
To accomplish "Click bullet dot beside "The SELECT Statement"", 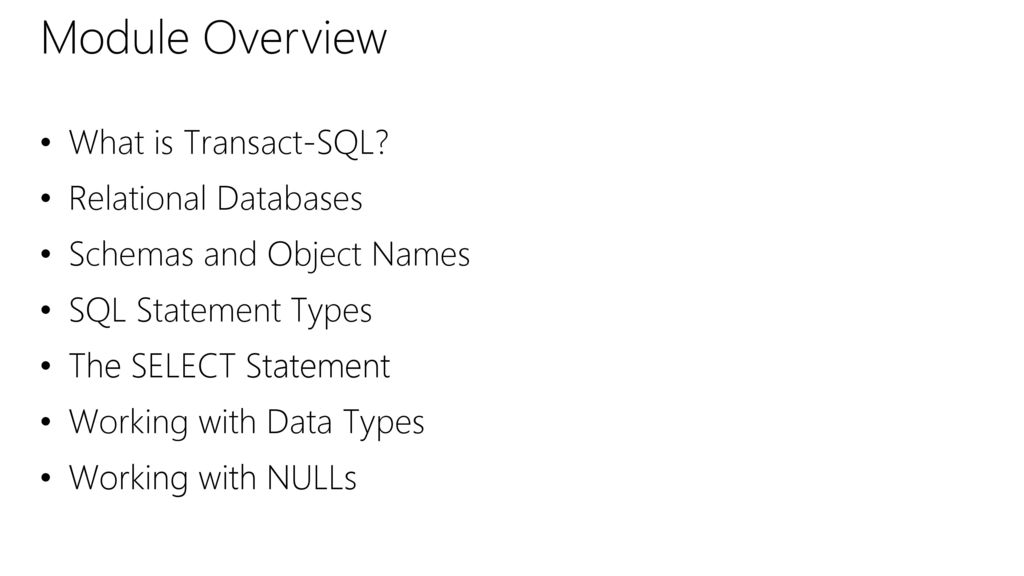I will click(45, 366).
